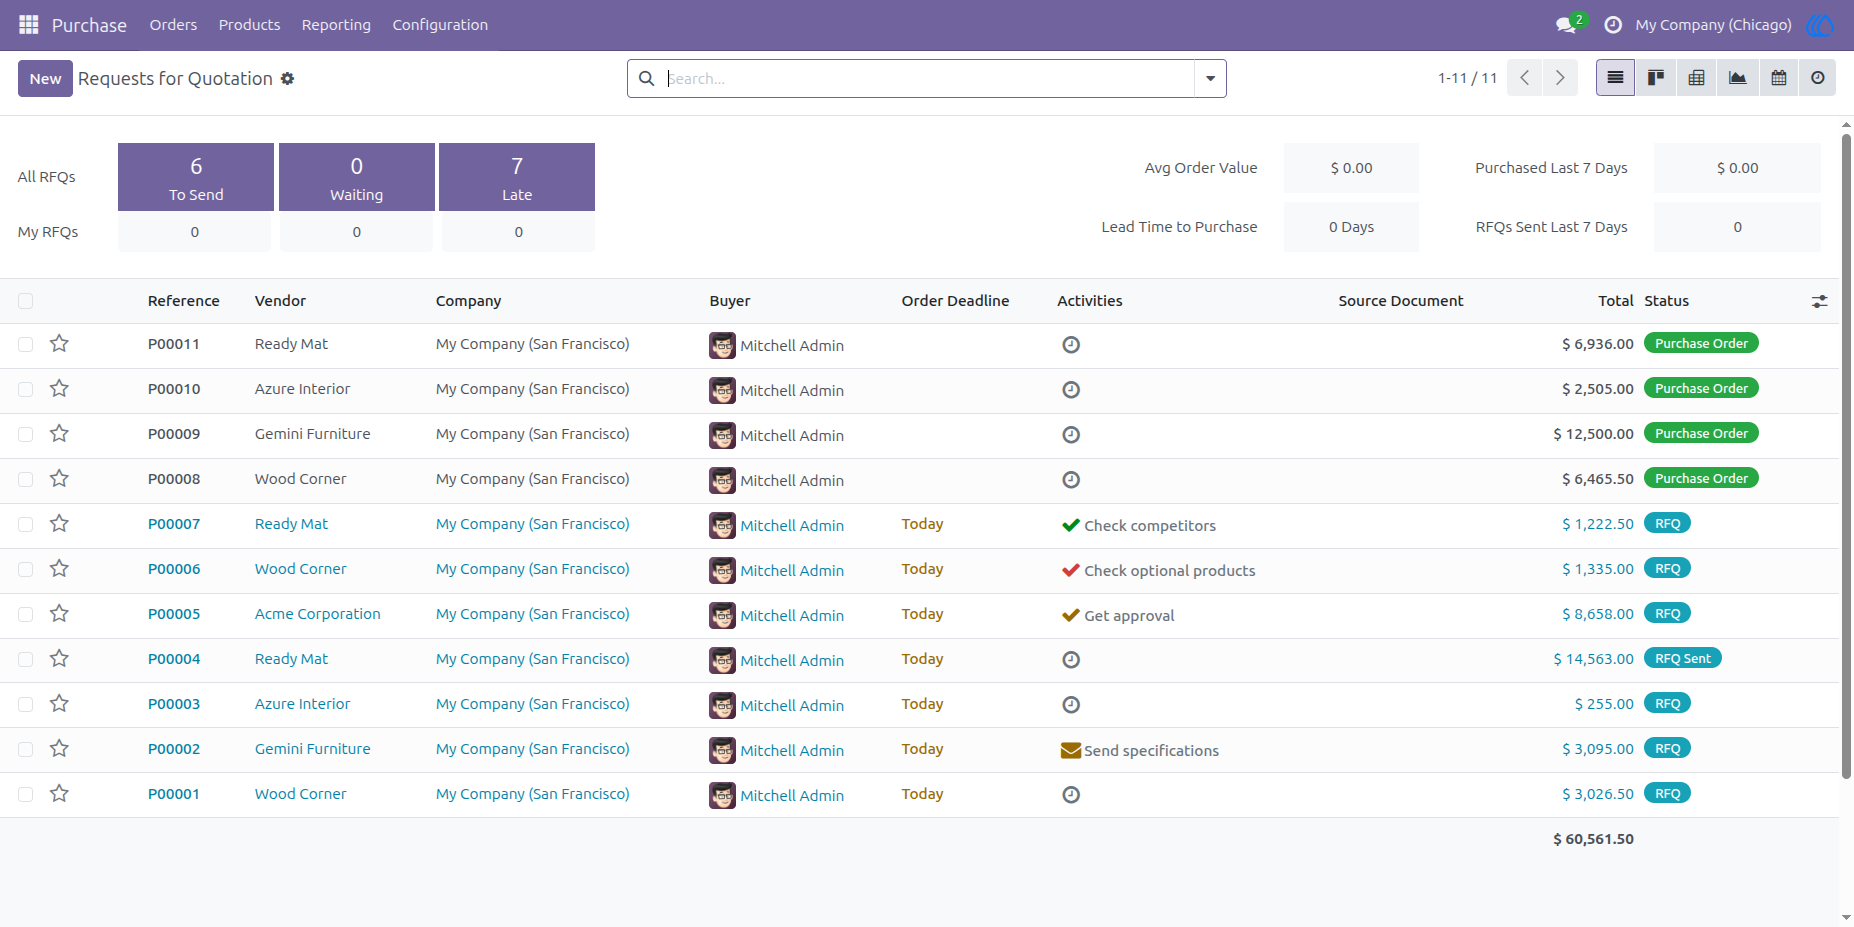This screenshot has width=1854, height=927.
Task: Star the P00011 order as favorite
Action: 59,344
